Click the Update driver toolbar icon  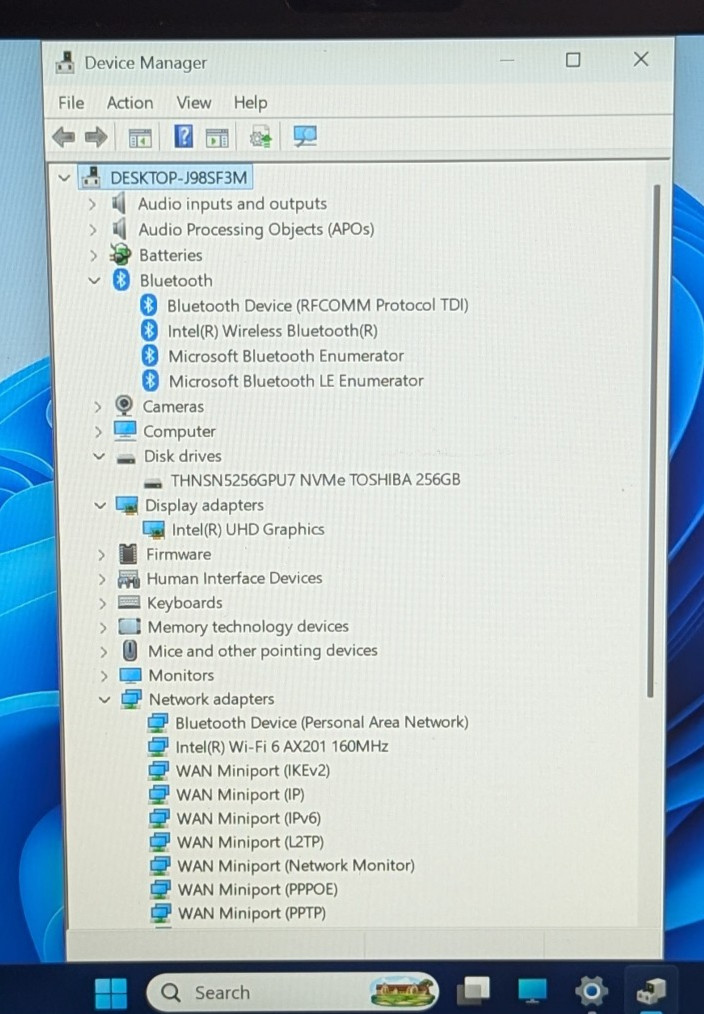pos(261,137)
